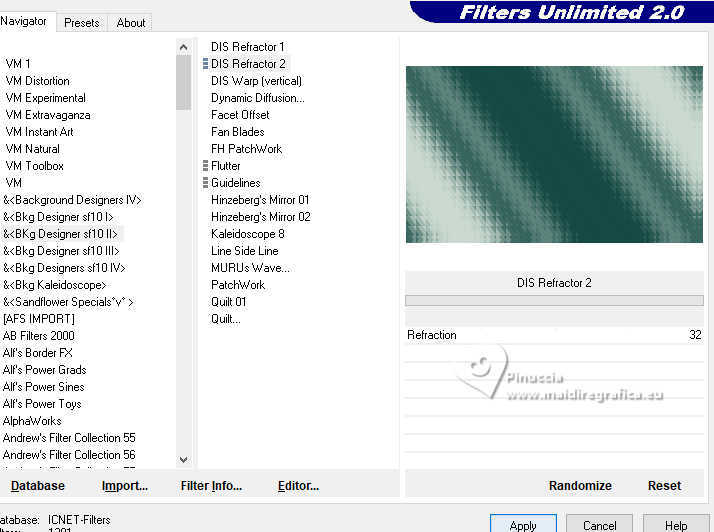Screen dimensions: 714x532
Task: Choose Line Side Line filter
Action: (x=245, y=251)
